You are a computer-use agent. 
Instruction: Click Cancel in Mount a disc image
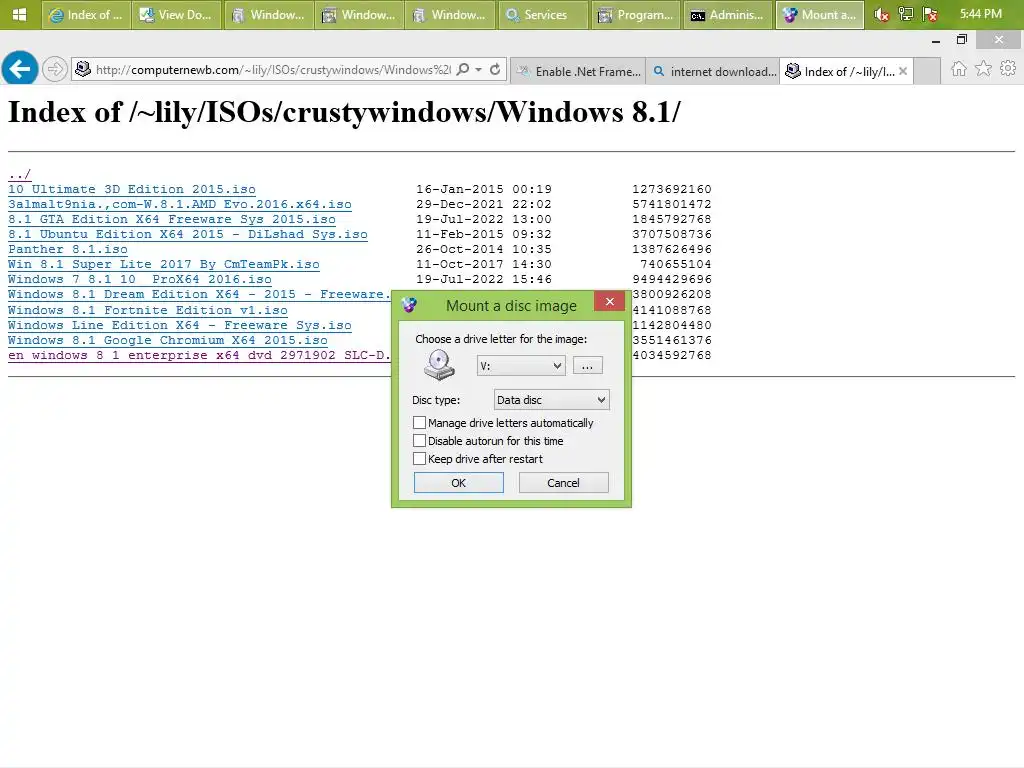(x=563, y=483)
